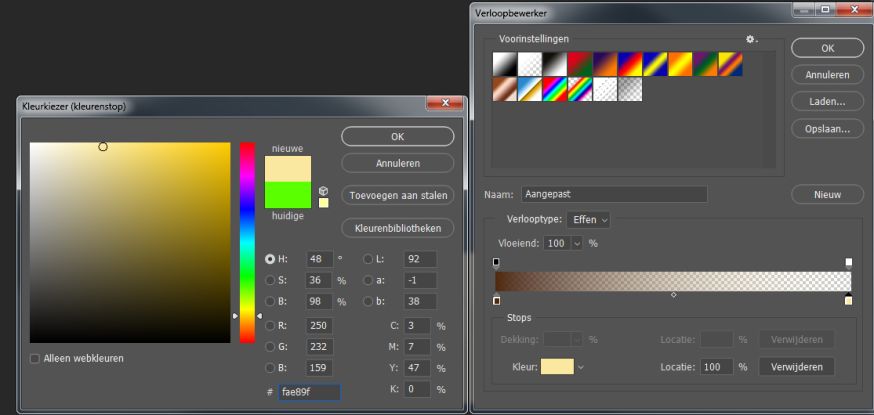Viewport: 874px width, 415px height.
Task: Expand the Vloeiend percentage dropdown arrow
Action: click(x=576, y=243)
